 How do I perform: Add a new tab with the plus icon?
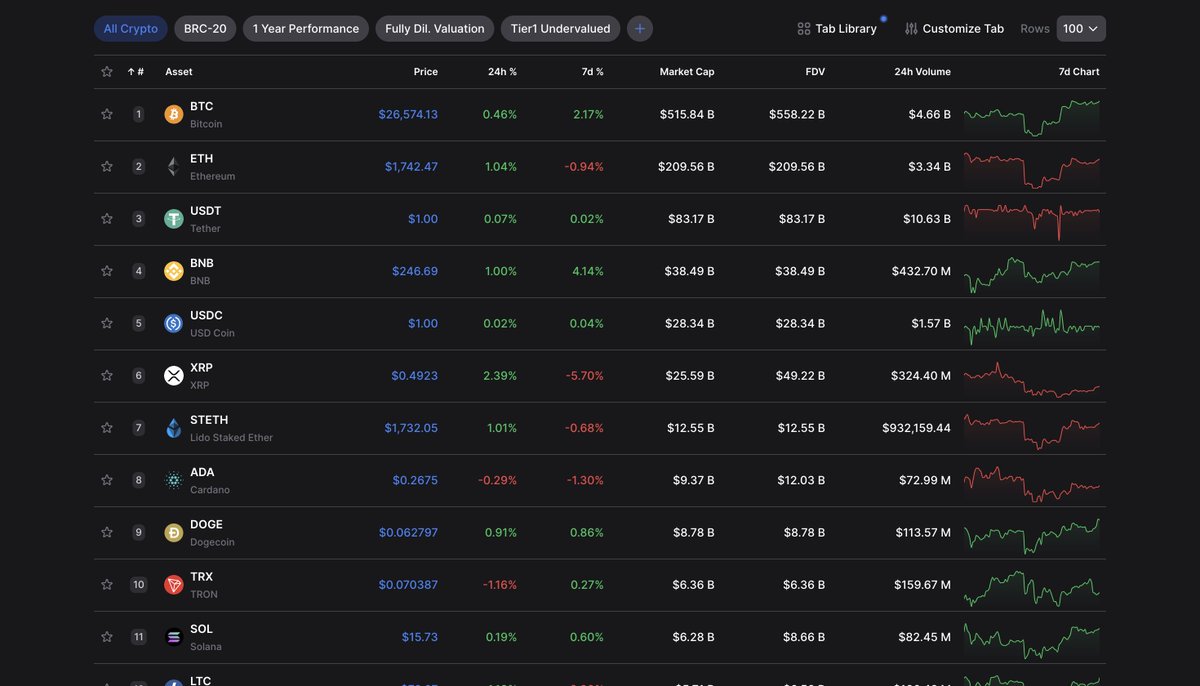[640, 29]
